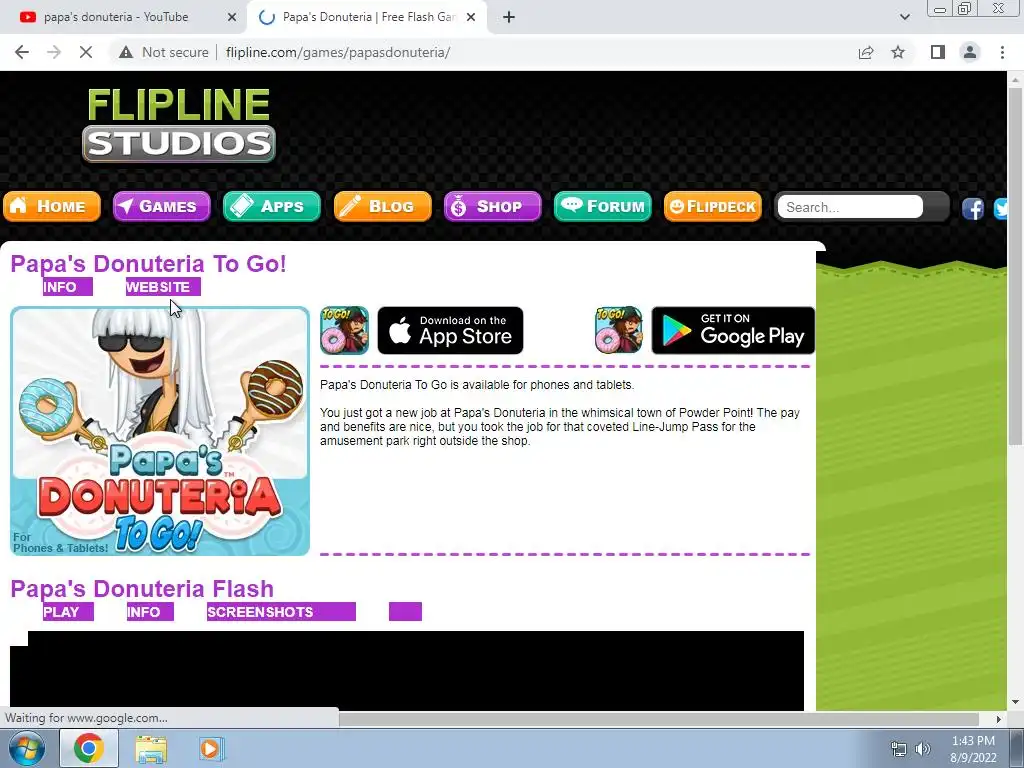Bookmark this page with the star icon
This screenshot has height=768, width=1024.
click(x=898, y=52)
